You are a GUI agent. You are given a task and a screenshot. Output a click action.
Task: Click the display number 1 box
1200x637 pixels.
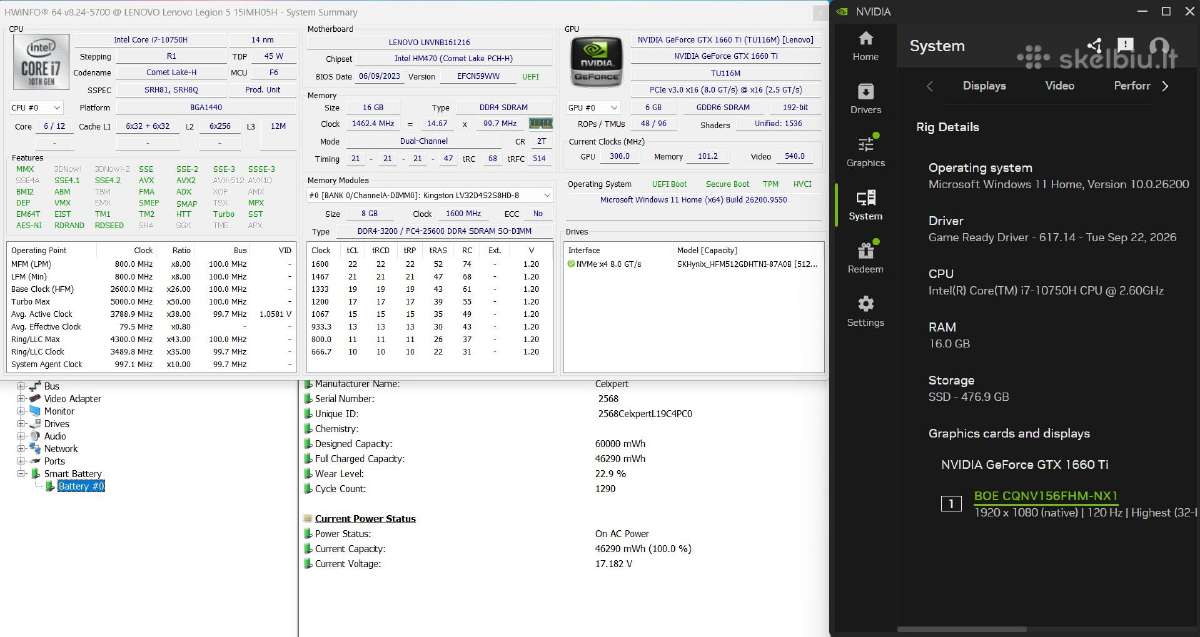click(x=952, y=503)
